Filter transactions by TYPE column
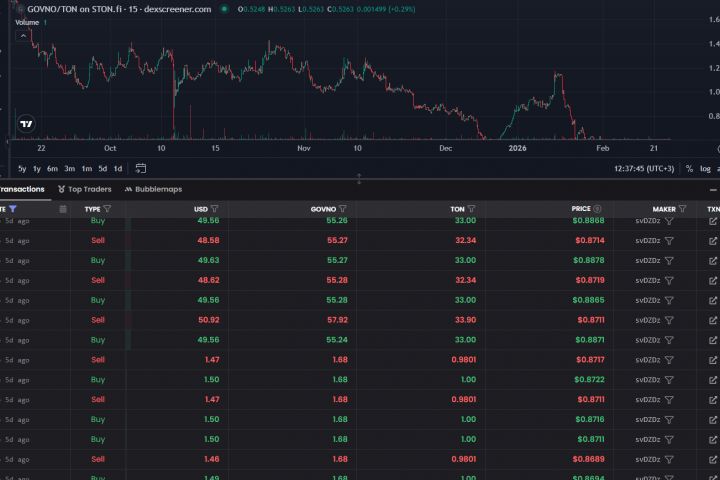The image size is (720, 480). tap(107, 209)
